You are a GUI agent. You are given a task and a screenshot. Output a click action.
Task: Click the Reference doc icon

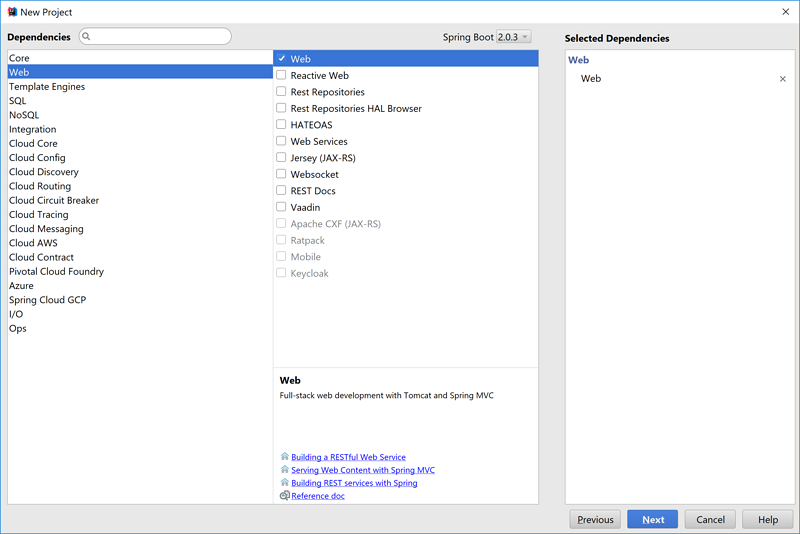tap(285, 495)
